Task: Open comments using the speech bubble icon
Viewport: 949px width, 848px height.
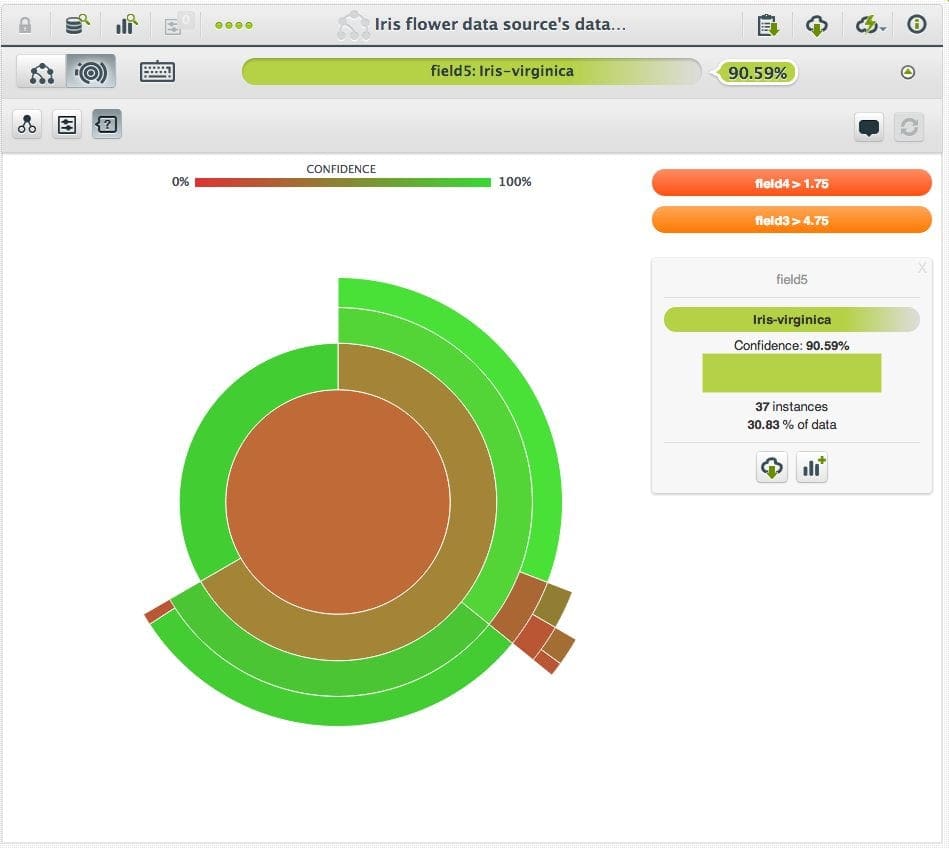Action: click(869, 127)
